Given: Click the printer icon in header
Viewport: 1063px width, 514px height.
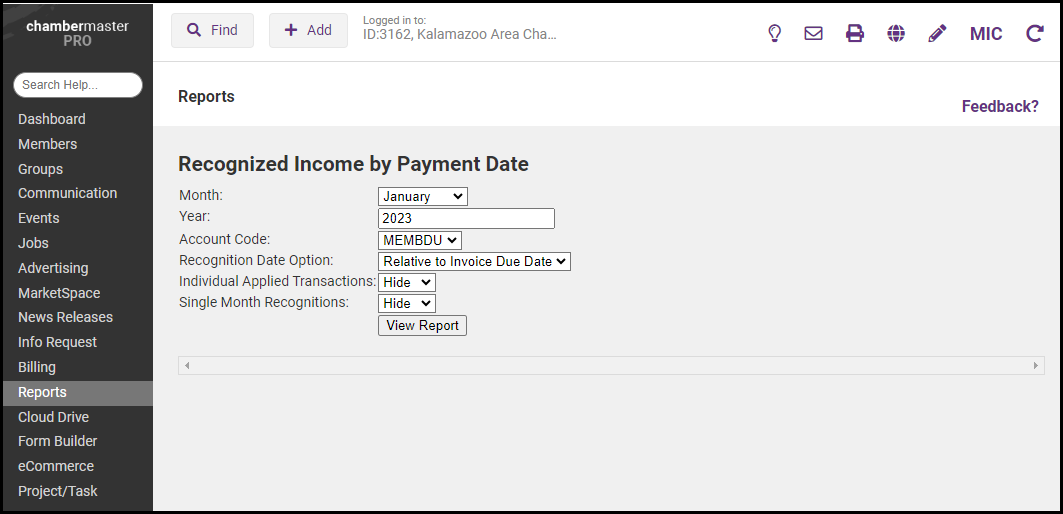Looking at the screenshot, I should (855, 33).
